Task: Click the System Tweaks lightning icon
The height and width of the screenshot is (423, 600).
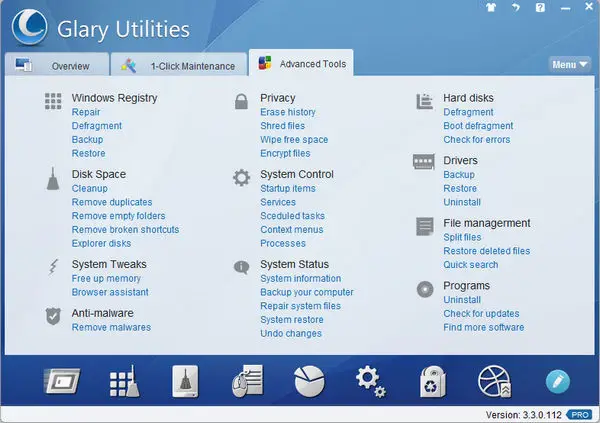Action: 53,267
